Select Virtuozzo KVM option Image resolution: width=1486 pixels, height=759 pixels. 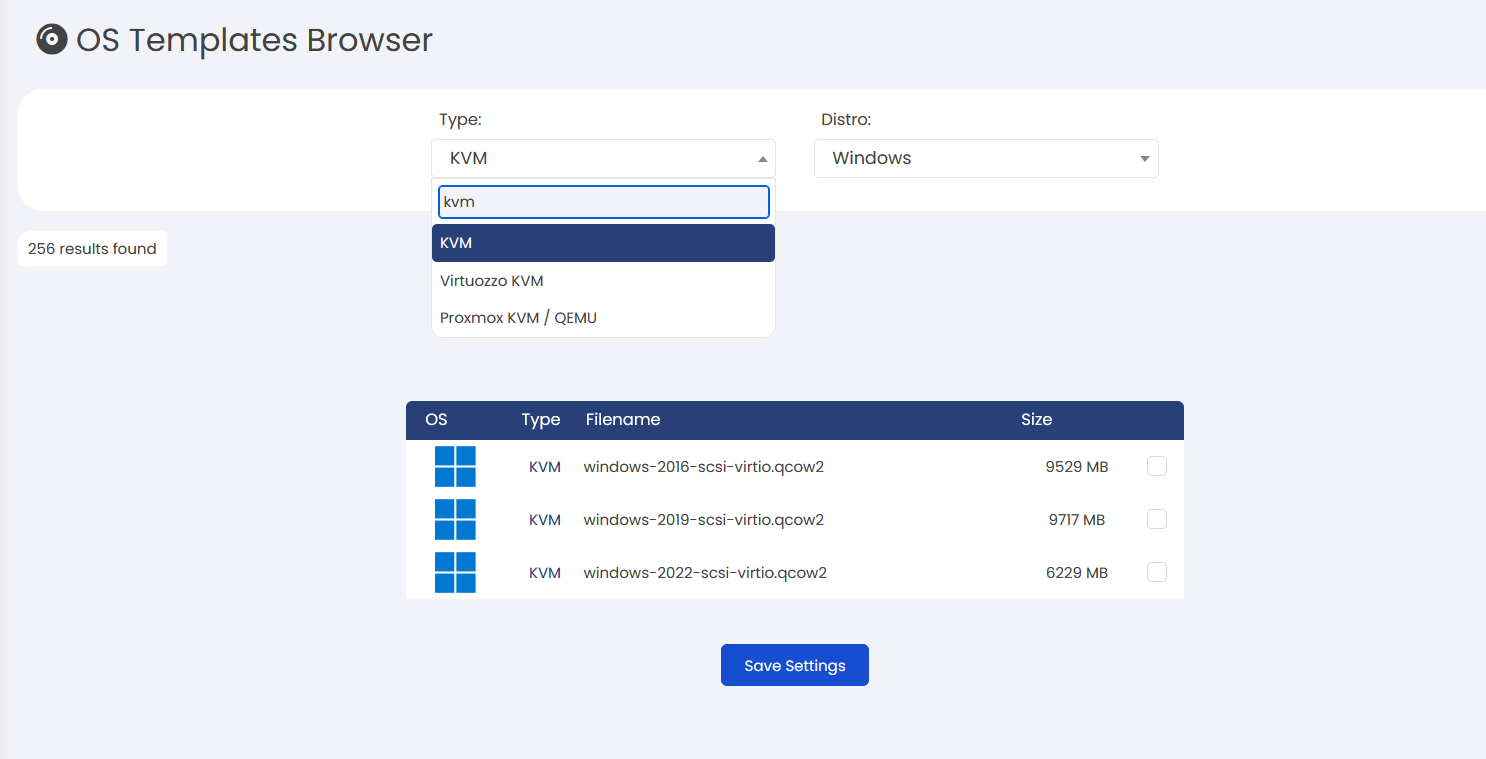(x=603, y=281)
